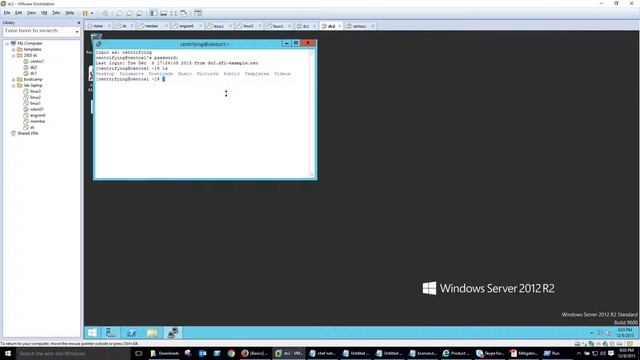Open the Downloads folder taskbar button

164,353
